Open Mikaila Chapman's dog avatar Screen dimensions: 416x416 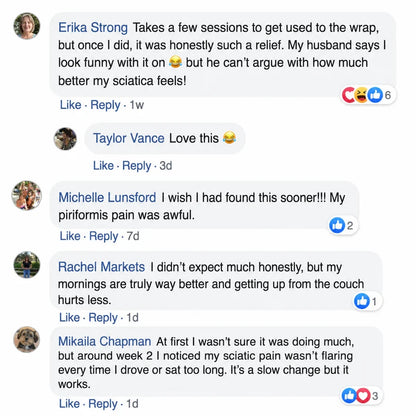[27, 340]
